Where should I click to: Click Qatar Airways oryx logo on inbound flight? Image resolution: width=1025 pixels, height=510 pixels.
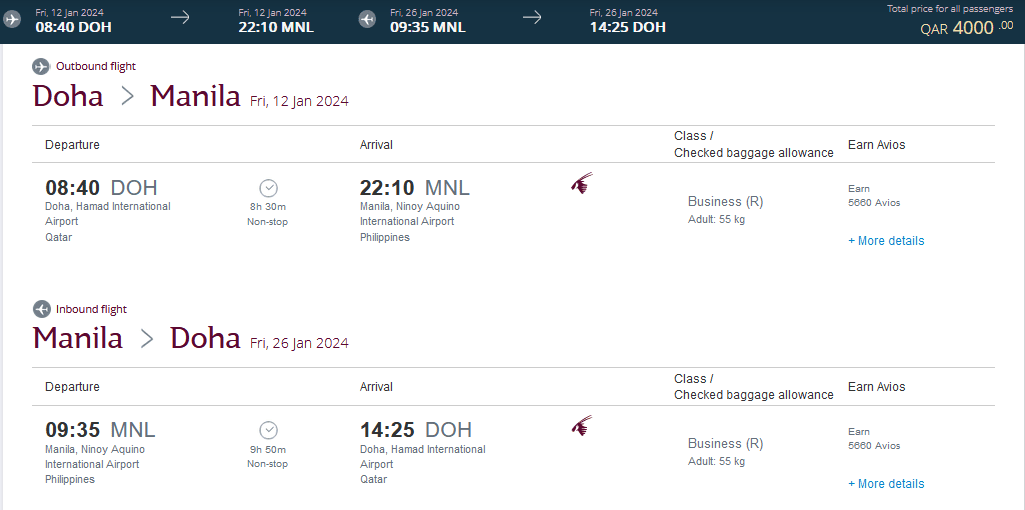[x=581, y=426]
